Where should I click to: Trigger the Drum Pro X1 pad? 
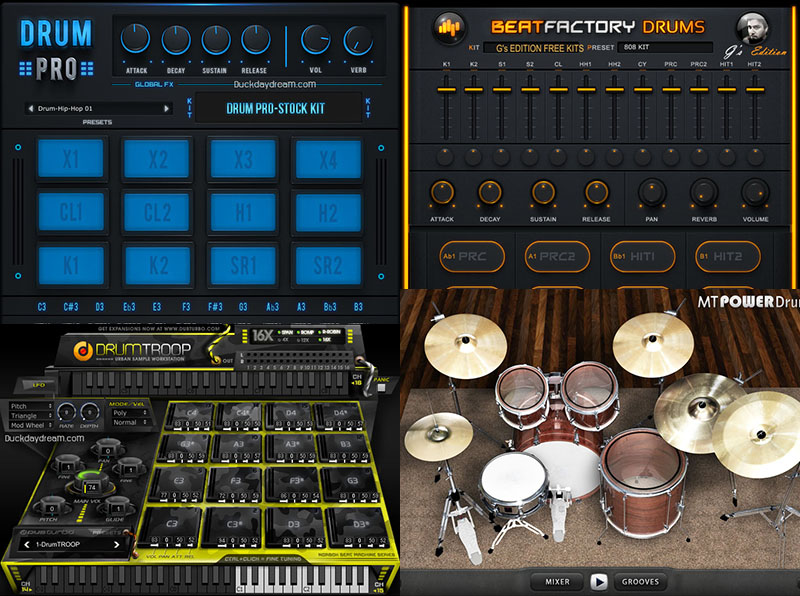click(x=71, y=159)
